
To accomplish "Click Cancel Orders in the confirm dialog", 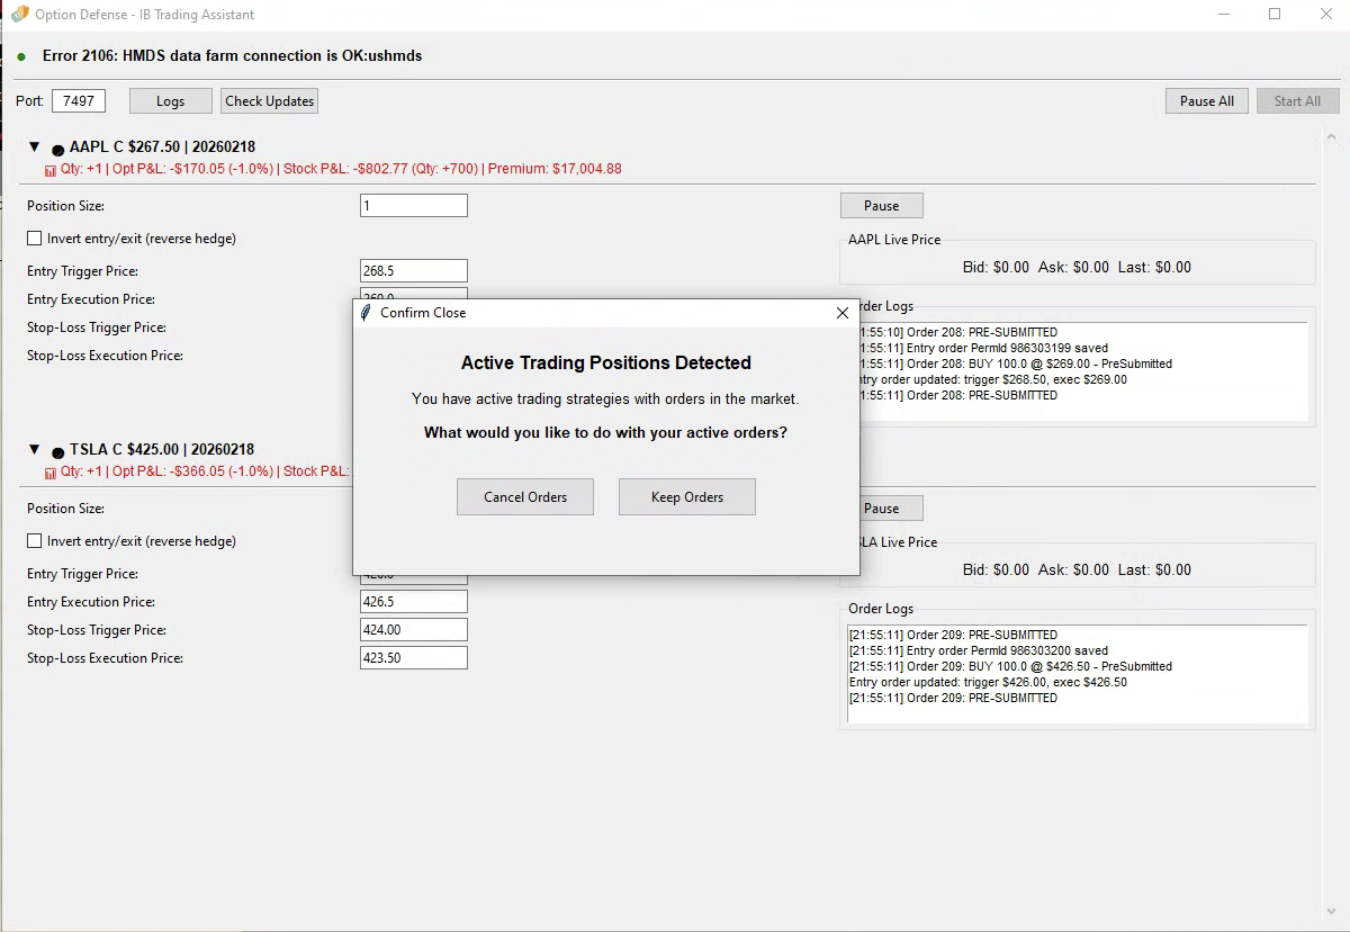I will click(525, 497).
